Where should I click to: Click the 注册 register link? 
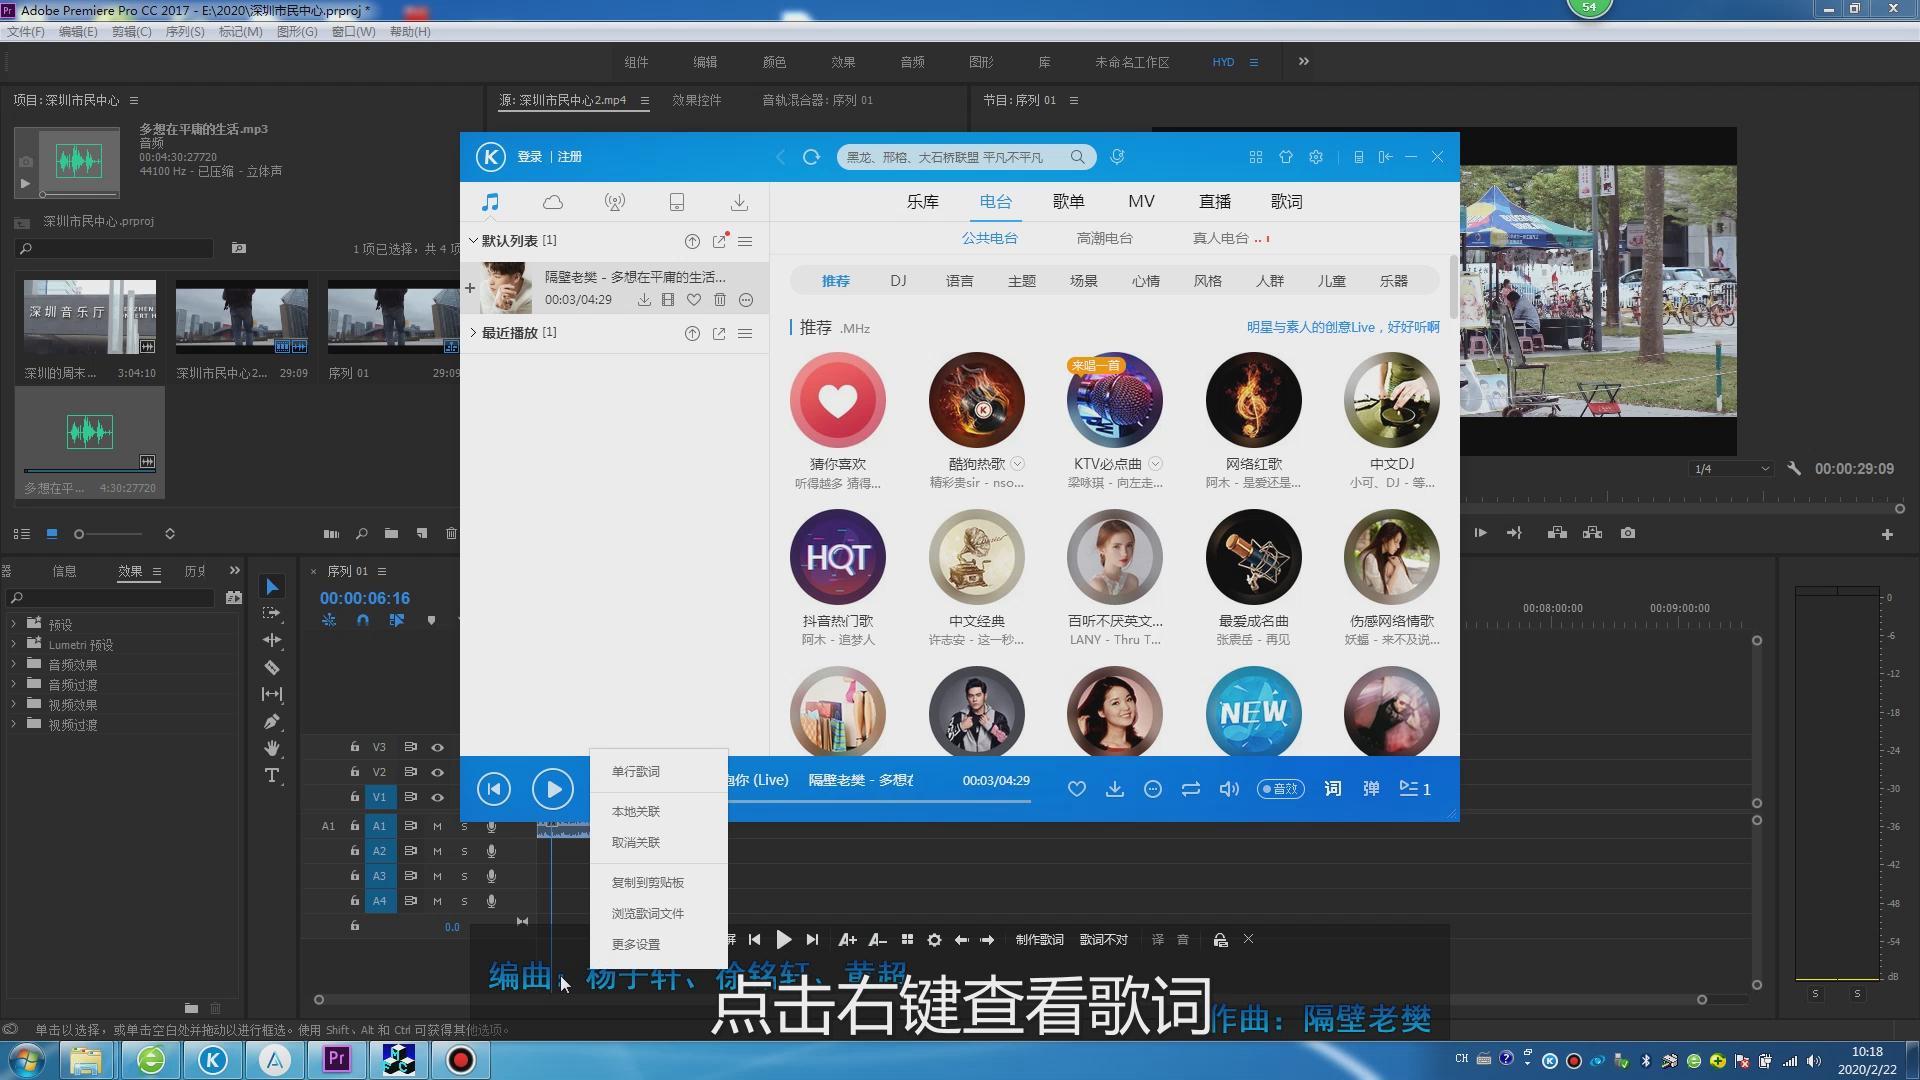pyautogui.click(x=569, y=157)
